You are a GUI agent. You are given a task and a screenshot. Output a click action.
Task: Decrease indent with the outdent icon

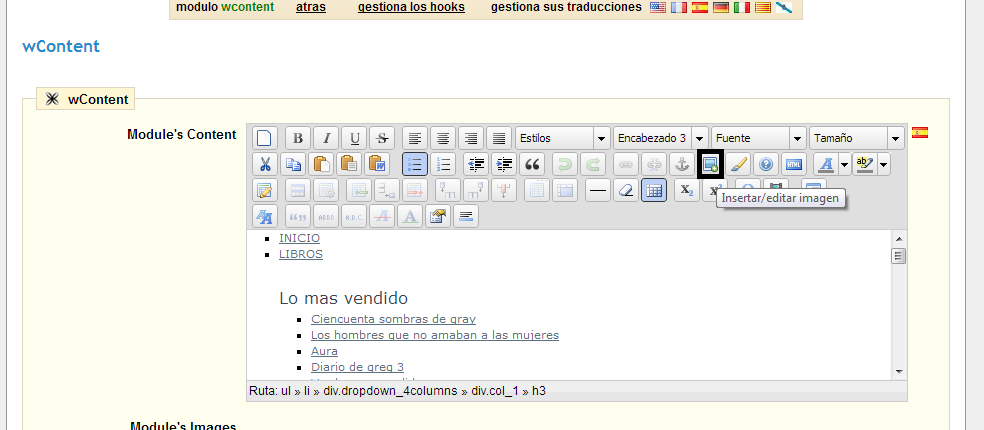pyautogui.click(x=476, y=164)
